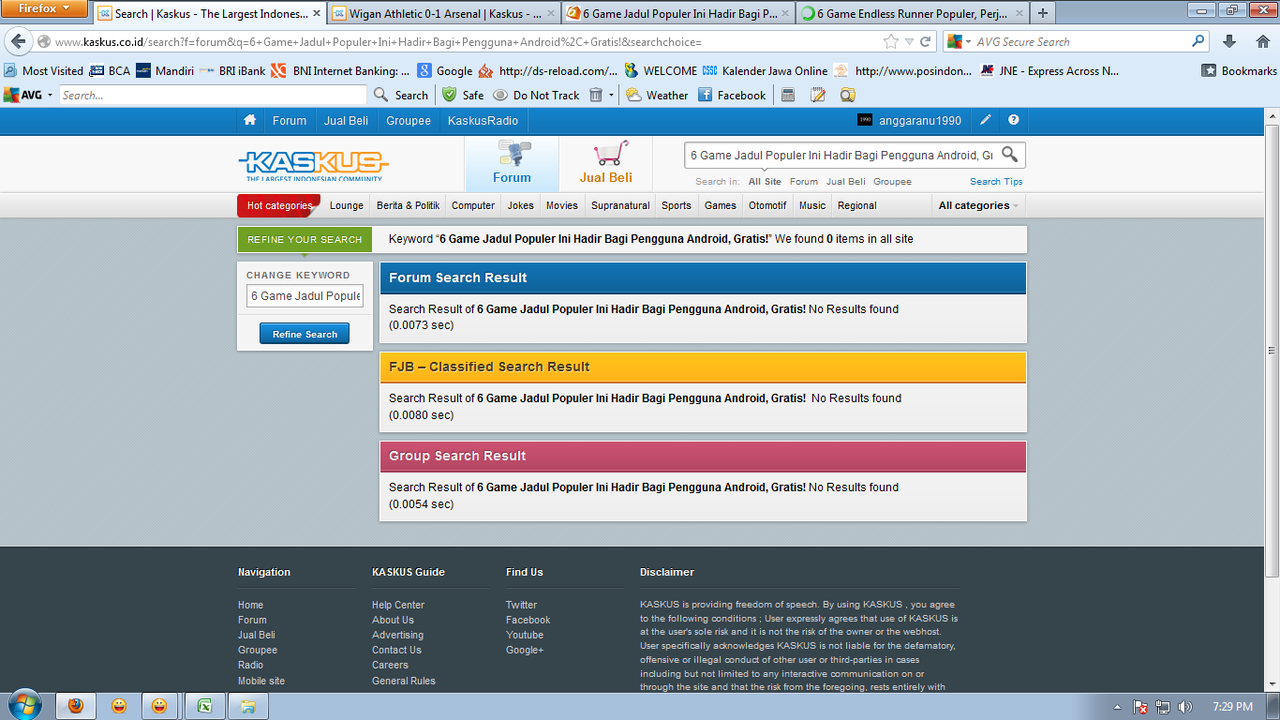
Task: Filter search in Groupee
Action: [x=892, y=182]
